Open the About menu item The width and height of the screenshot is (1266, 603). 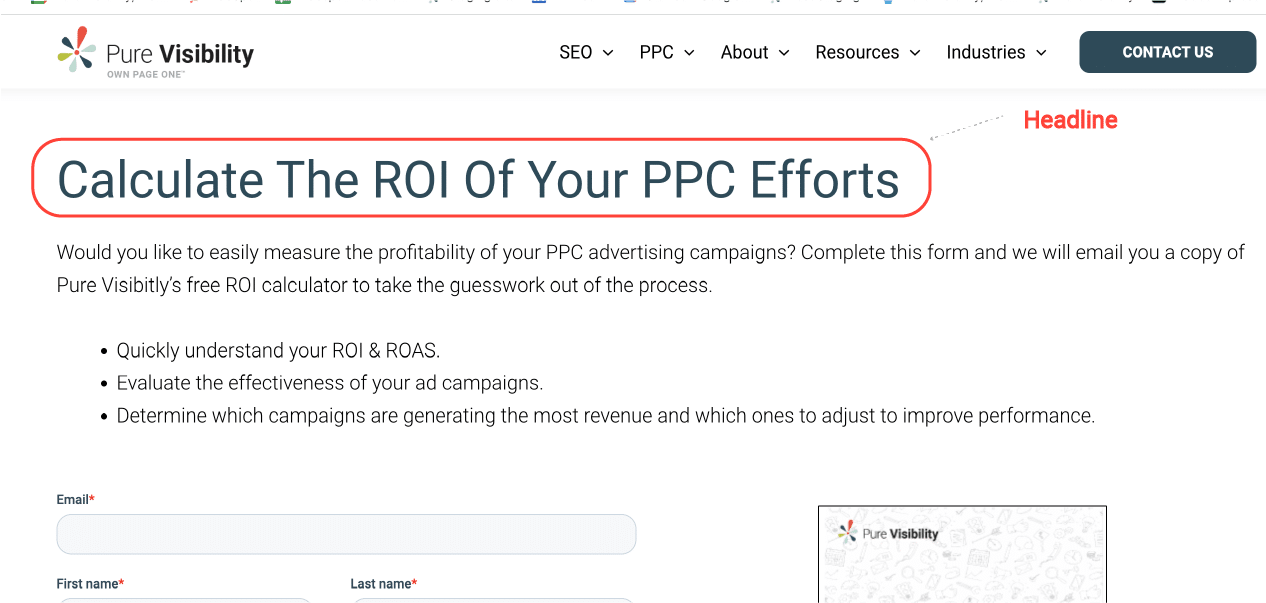tap(745, 52)
